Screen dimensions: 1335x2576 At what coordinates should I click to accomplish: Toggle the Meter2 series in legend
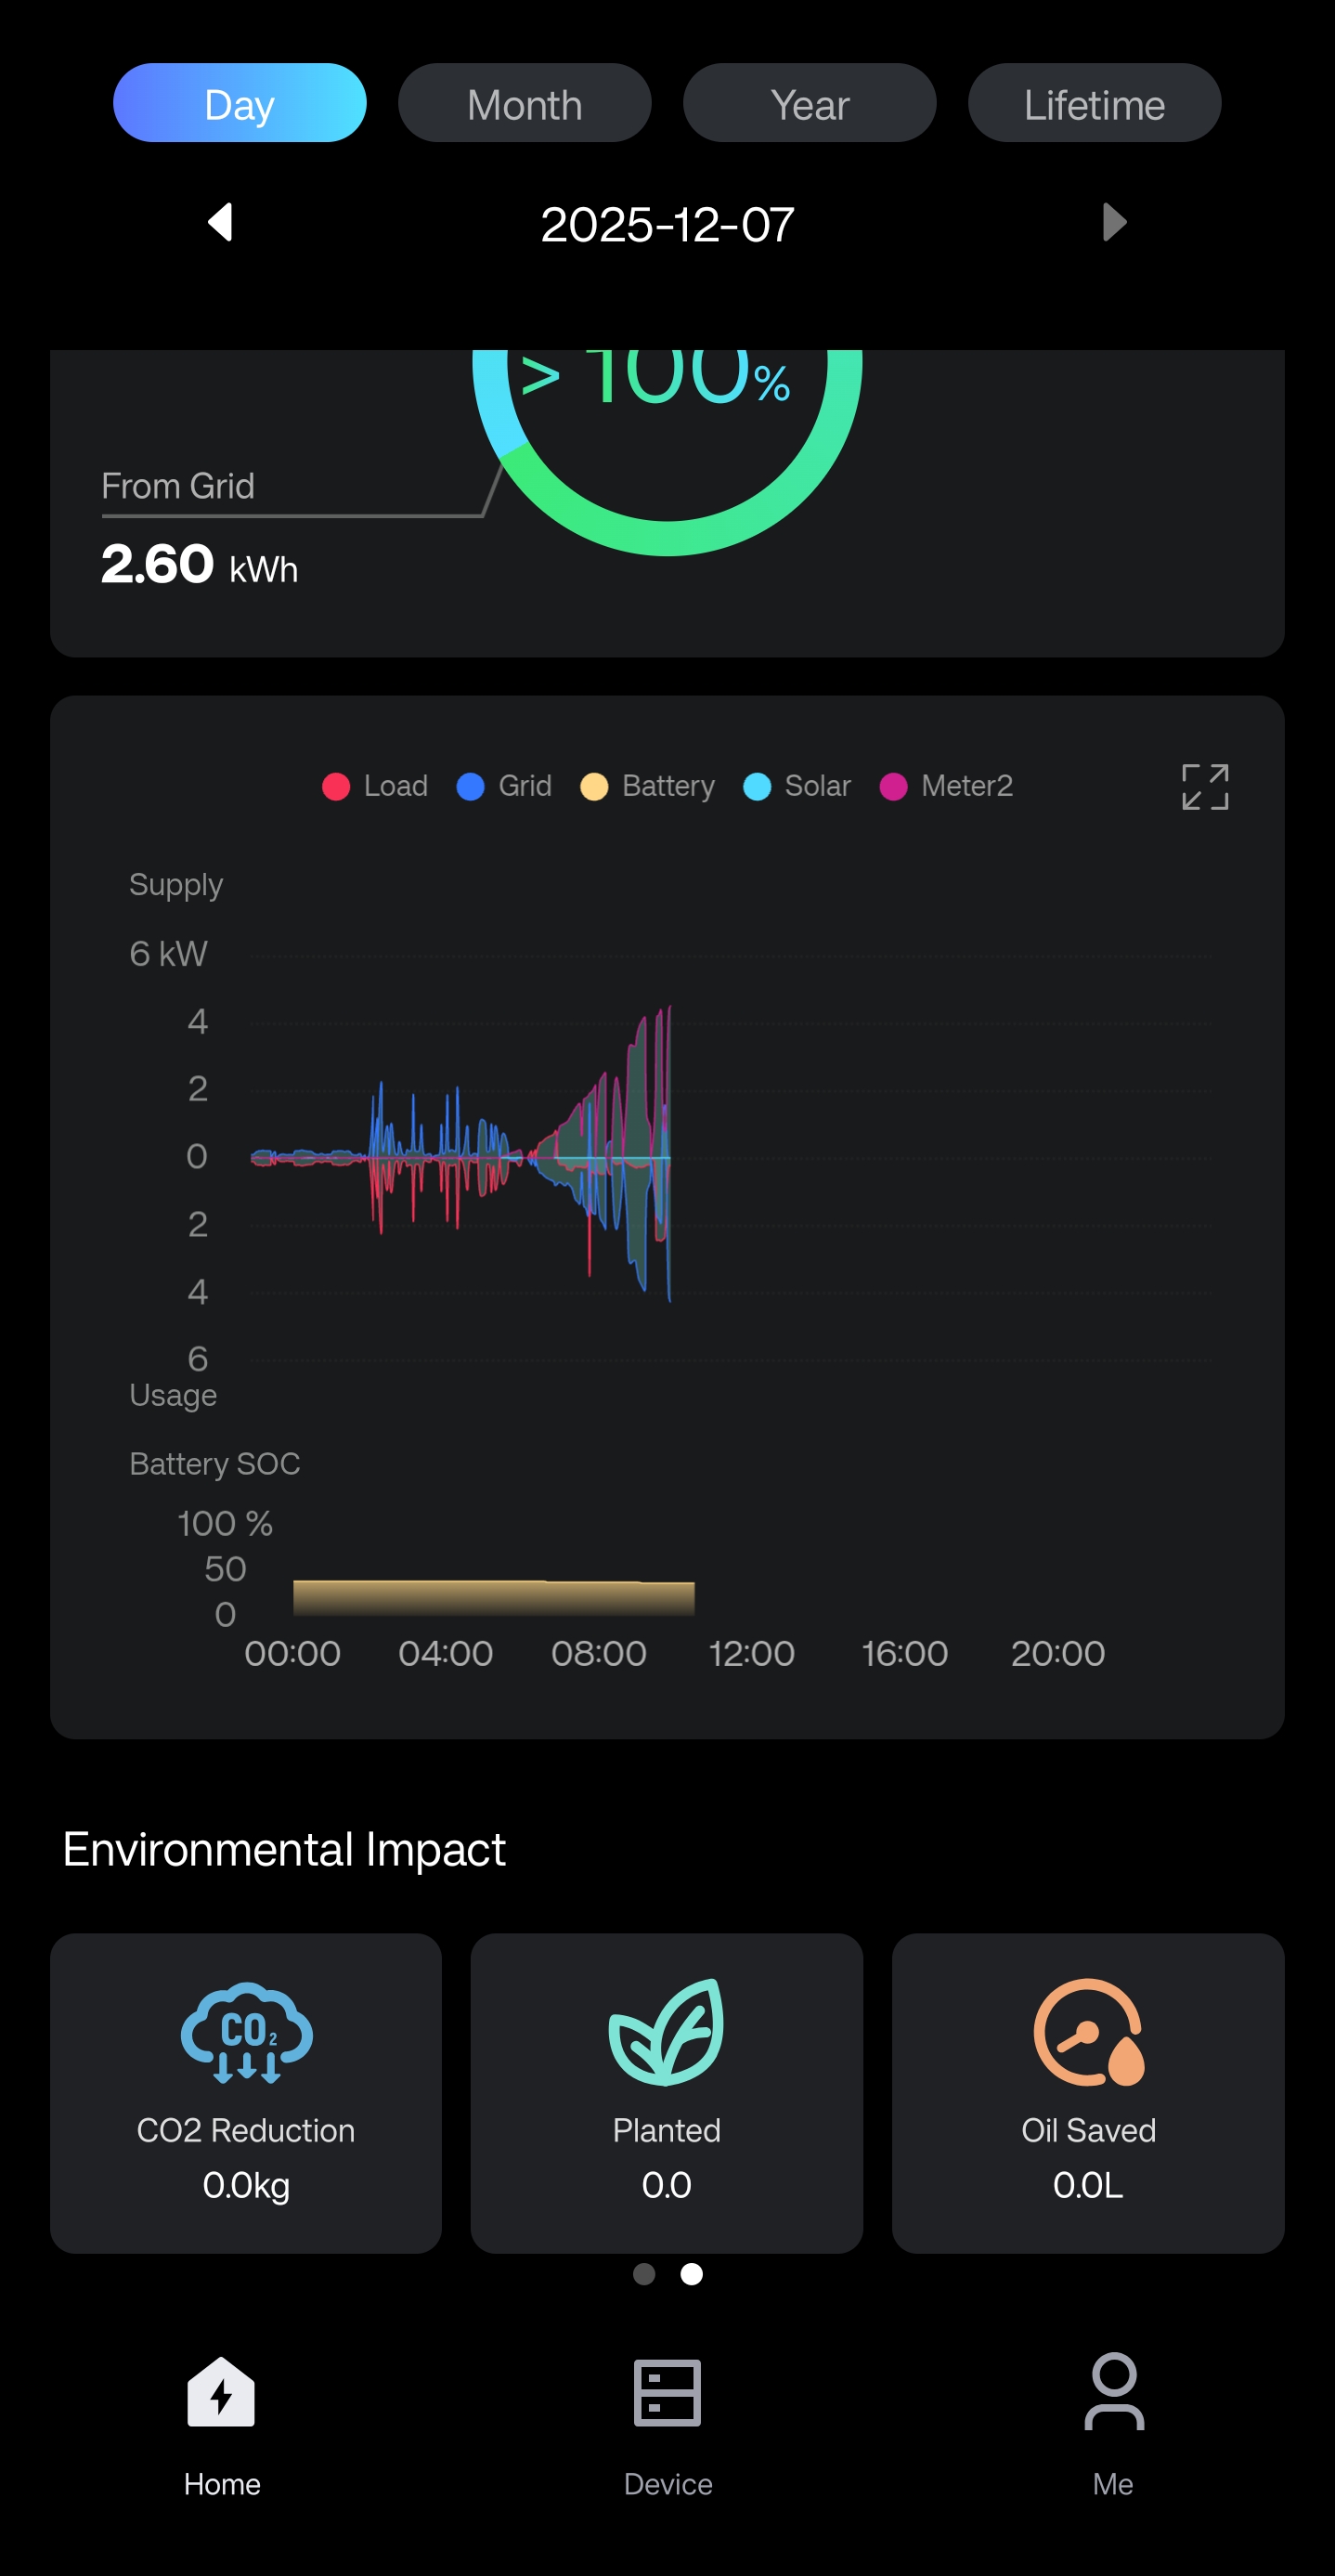click(x=947, y=786)
